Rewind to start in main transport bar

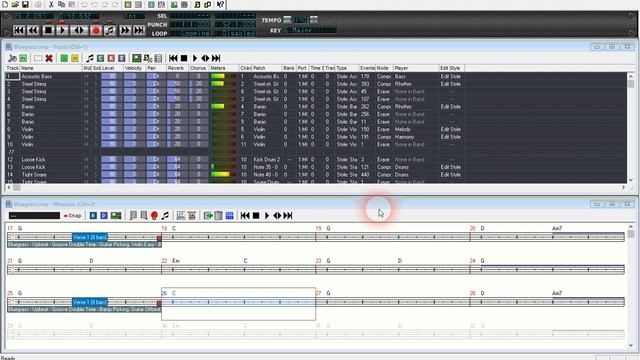pyautogui.click(x=19, y=30)
